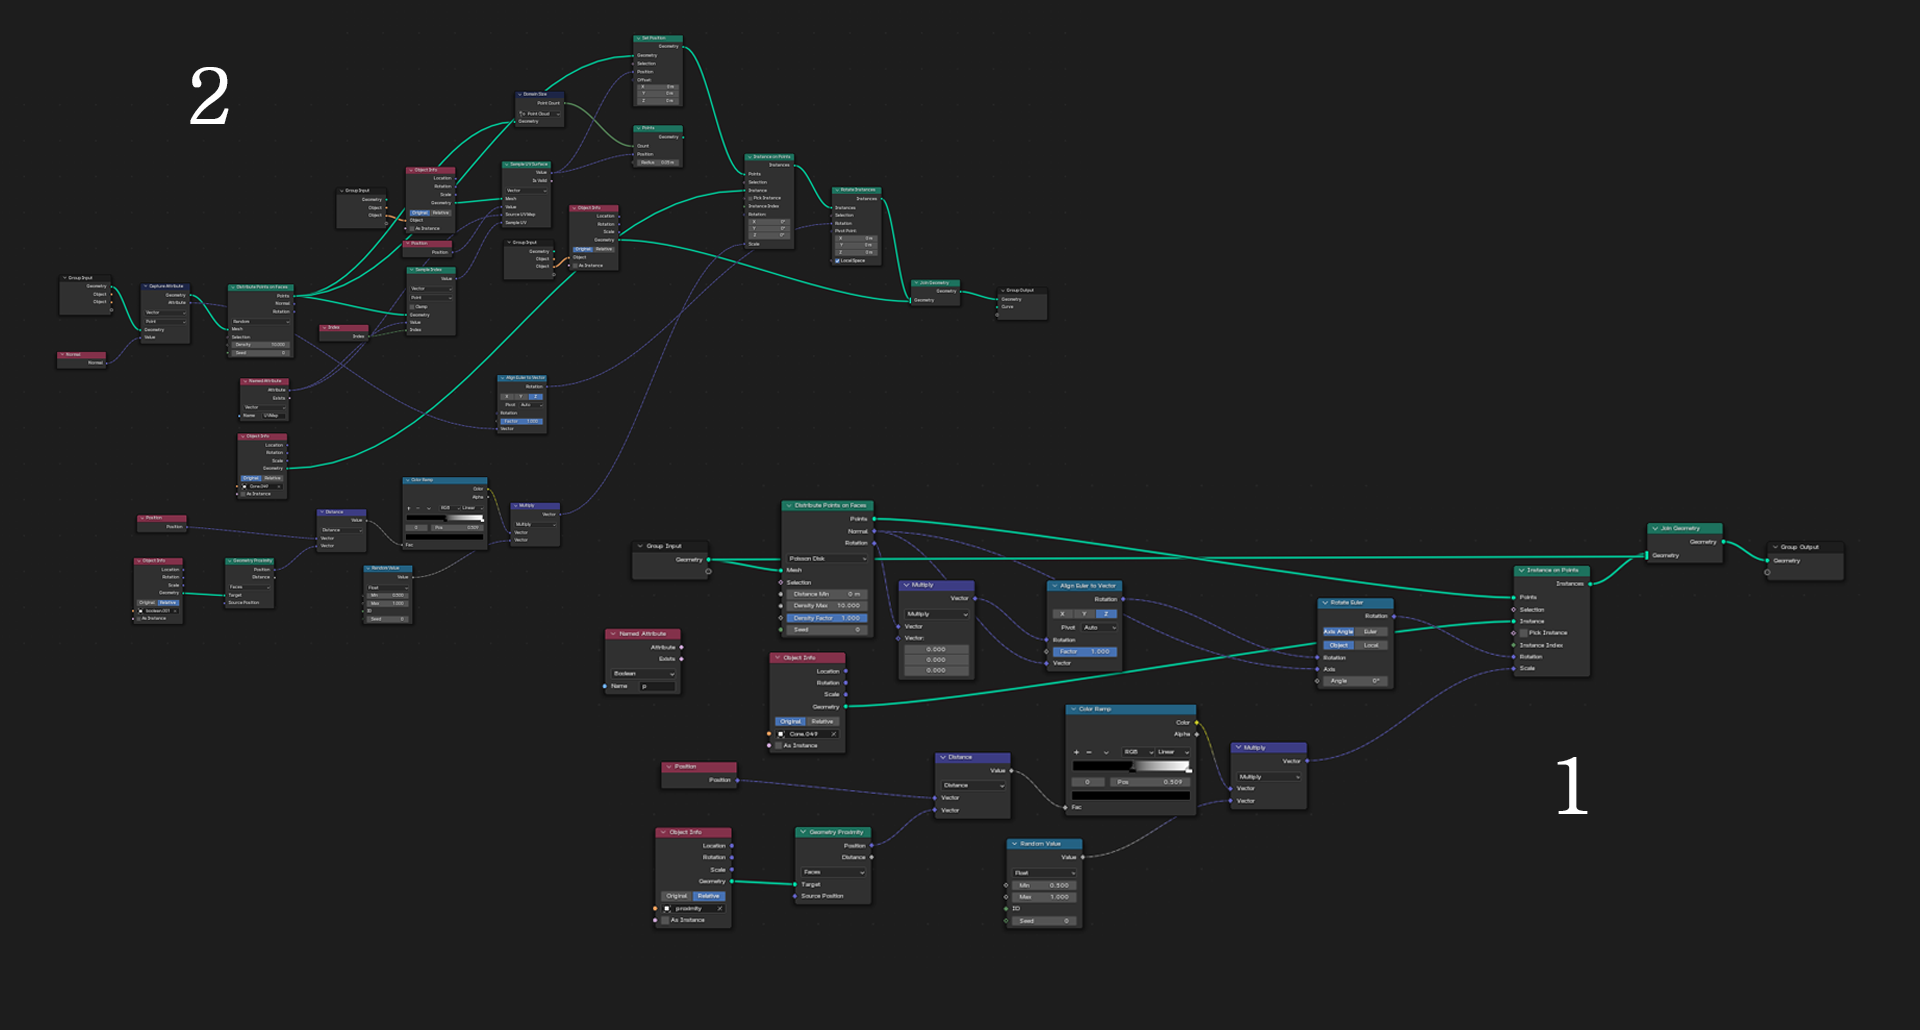Click the Distance Min 0 m field

coord(827,594)
